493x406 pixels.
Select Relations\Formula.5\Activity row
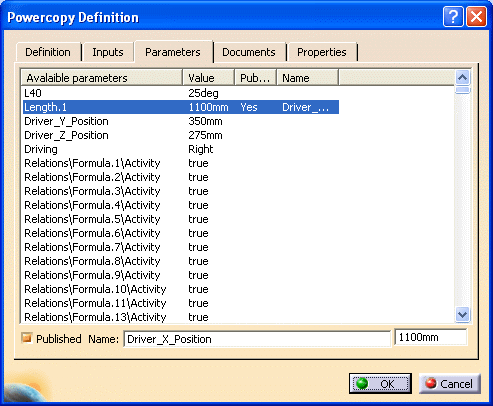pos(181,219)
